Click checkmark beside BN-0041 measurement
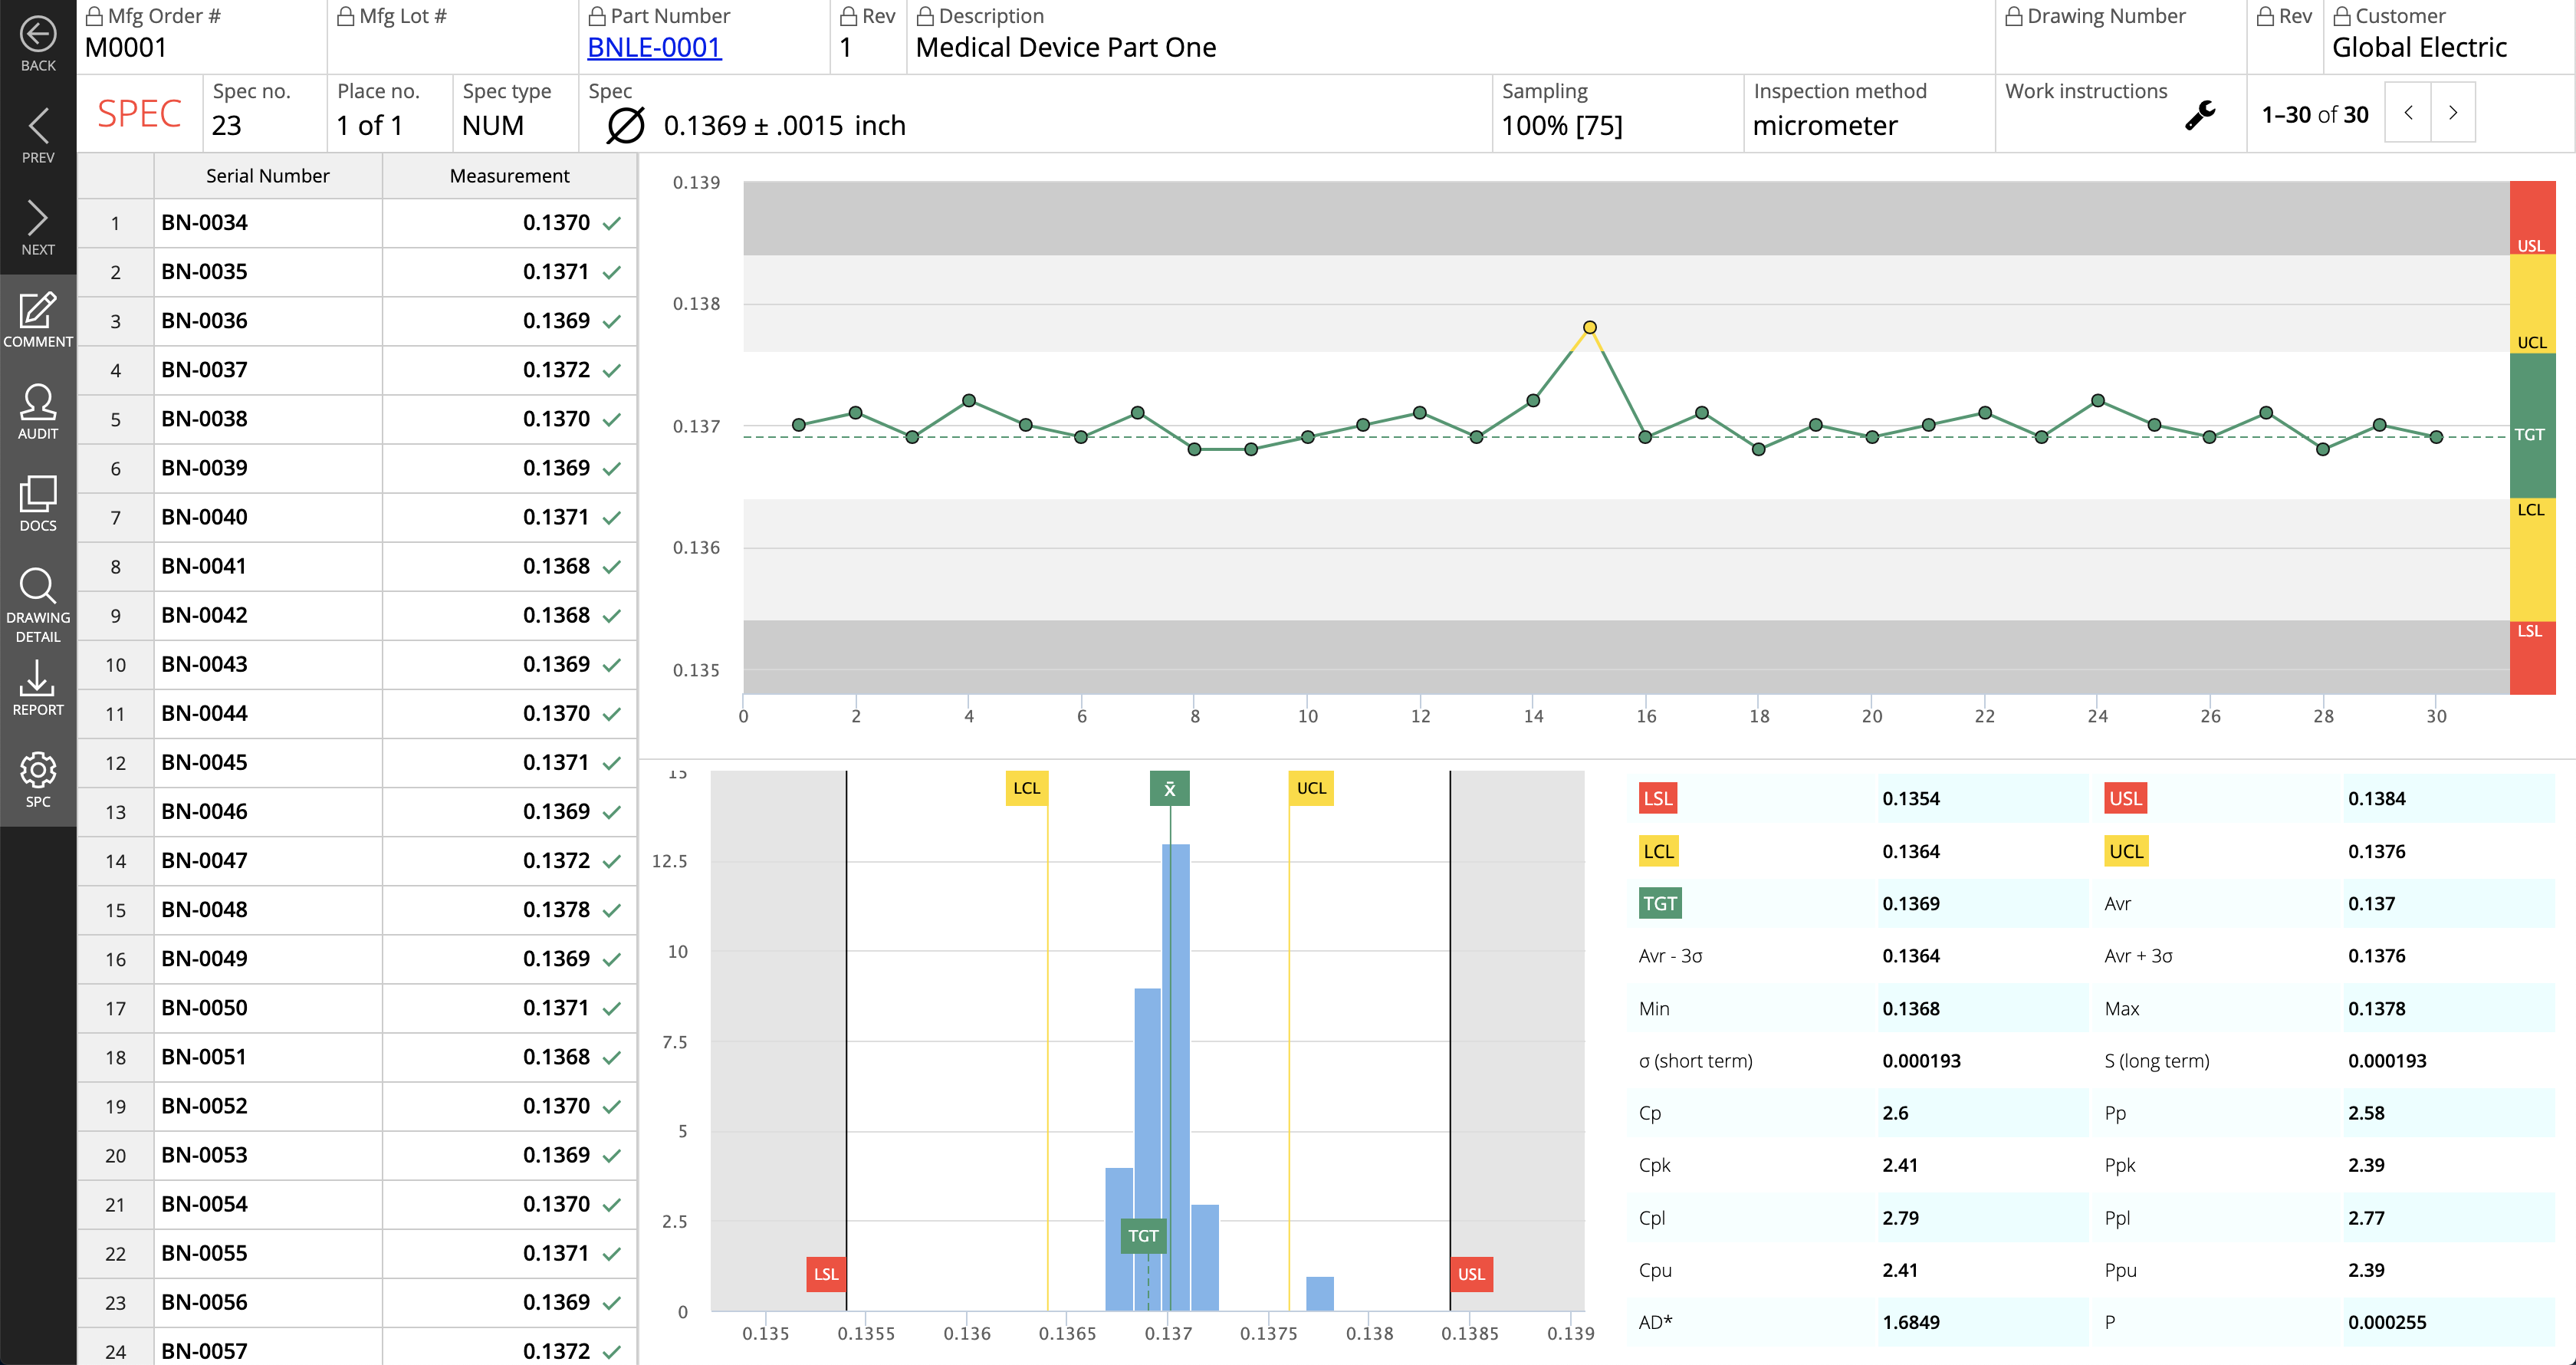2576x1365 pixels. pyautogui.click(x=612, y=567)
